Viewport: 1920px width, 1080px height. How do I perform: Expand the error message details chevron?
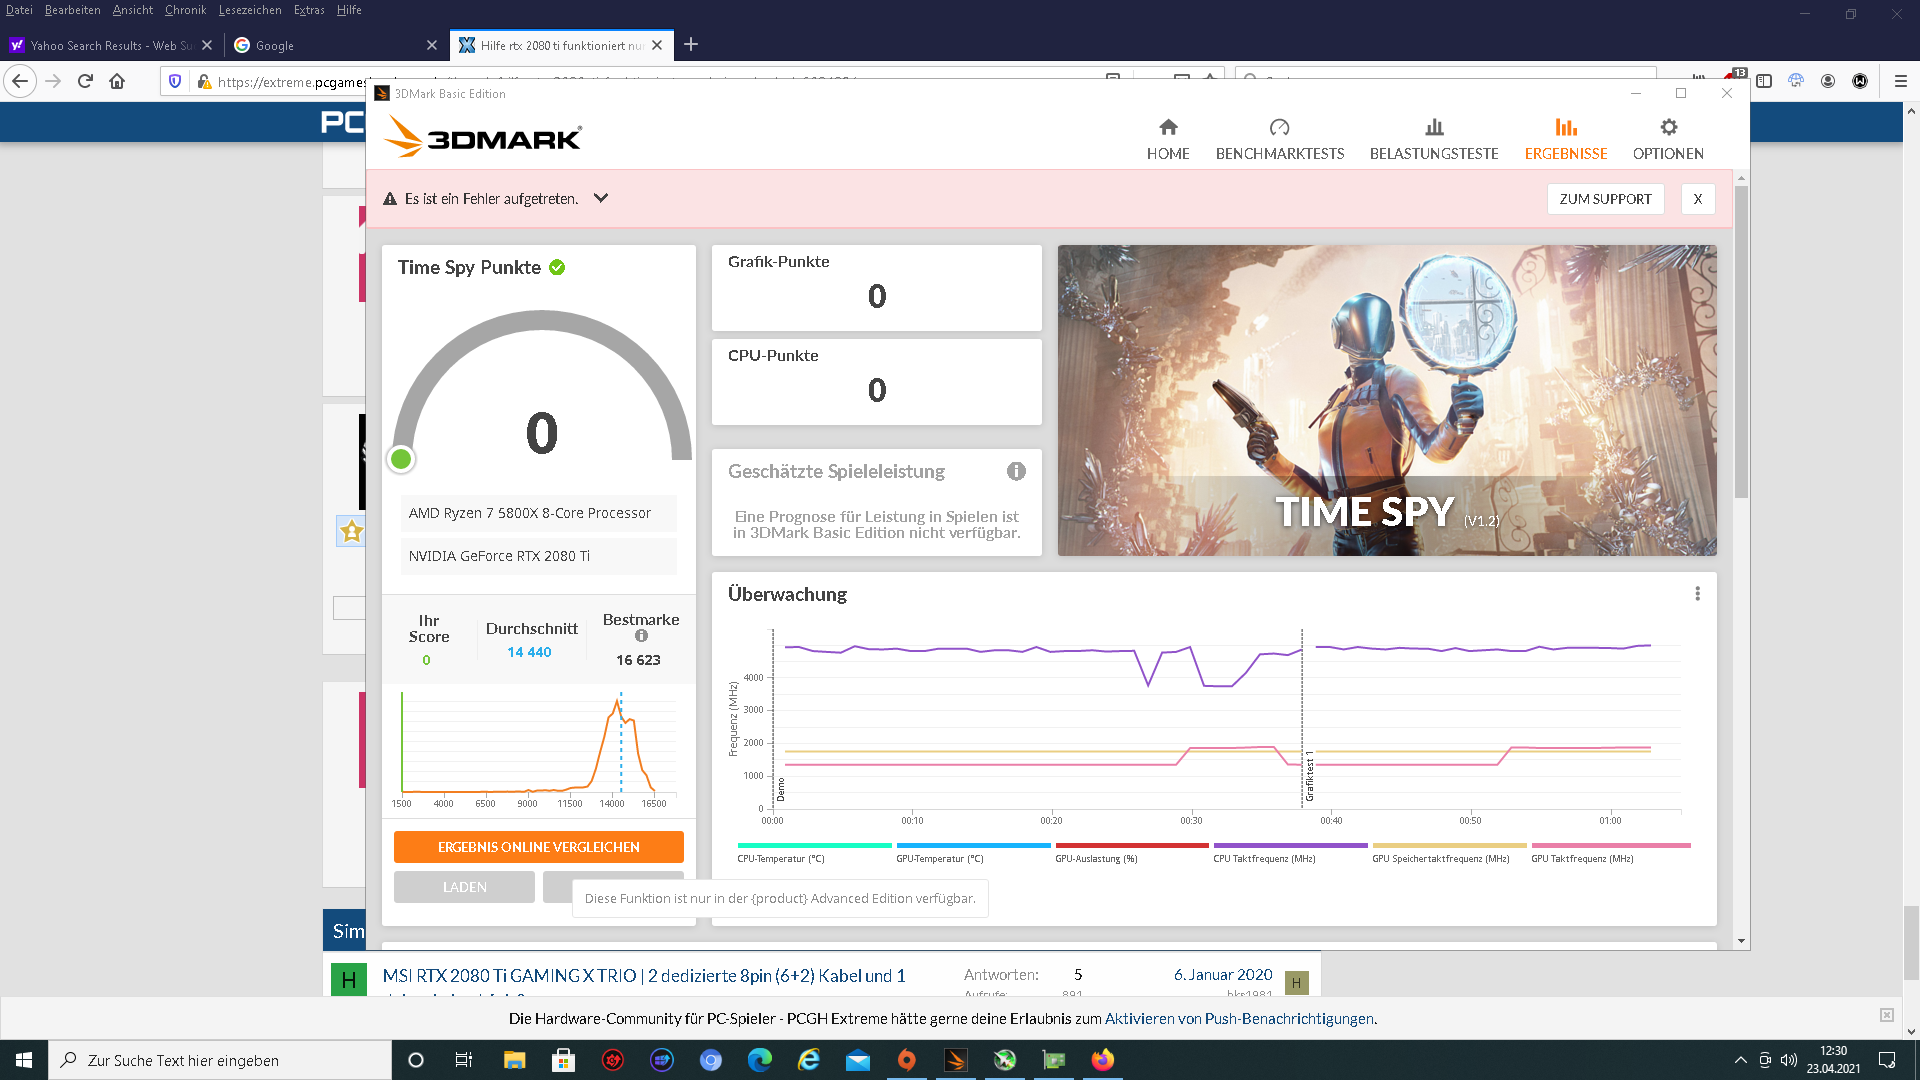[601, 198]
